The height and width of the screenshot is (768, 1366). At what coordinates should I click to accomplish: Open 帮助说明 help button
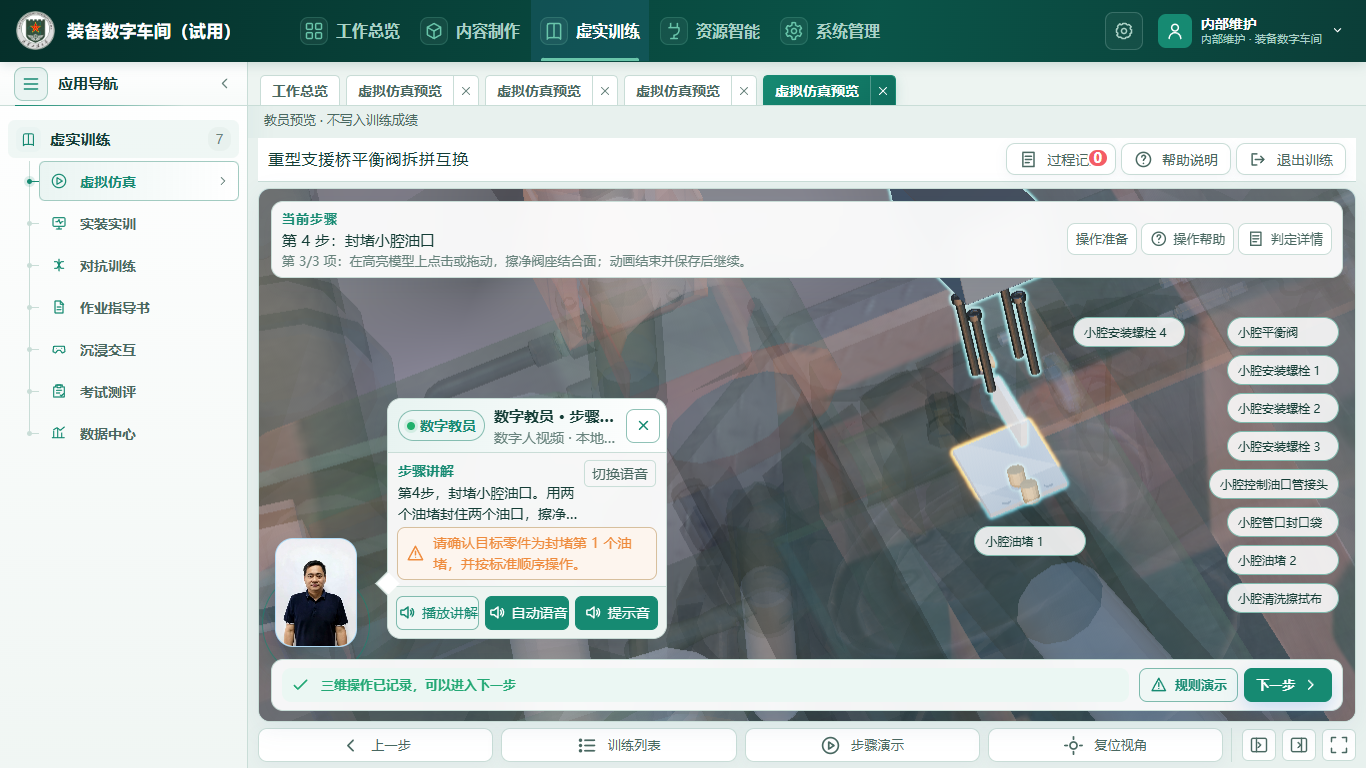click(1176, 160)
